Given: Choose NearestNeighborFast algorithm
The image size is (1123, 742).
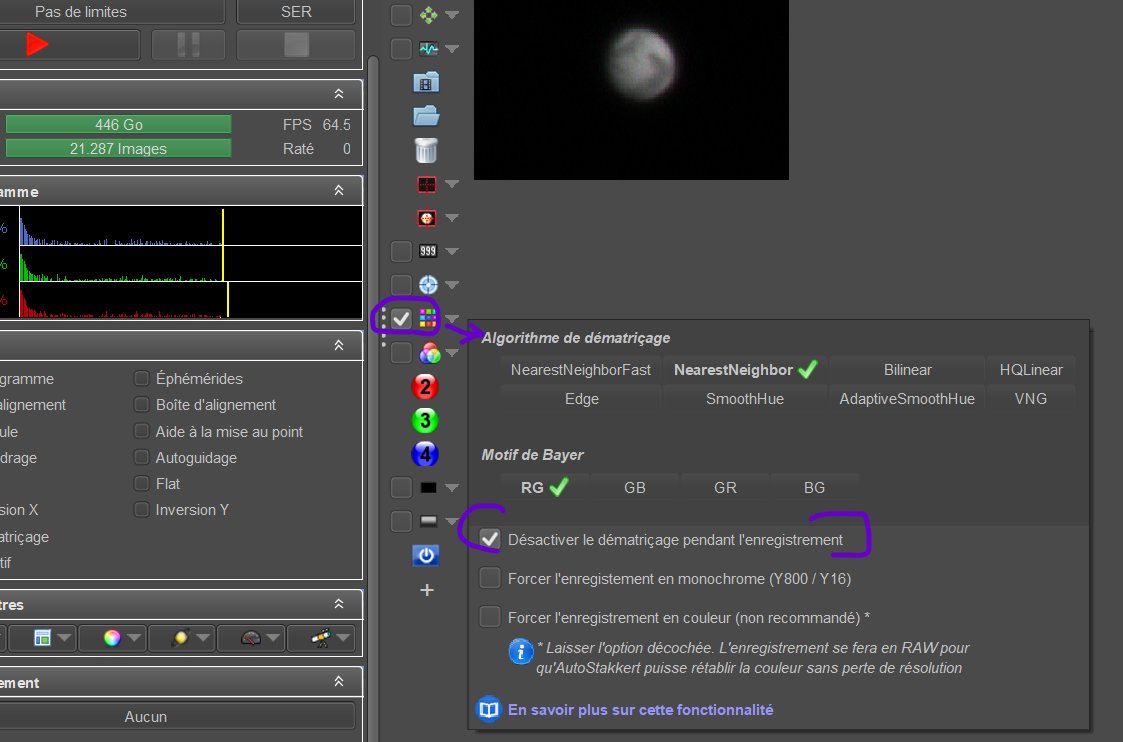Looking at the screenshot, I should pyautogui.click(x=581, y=370).
